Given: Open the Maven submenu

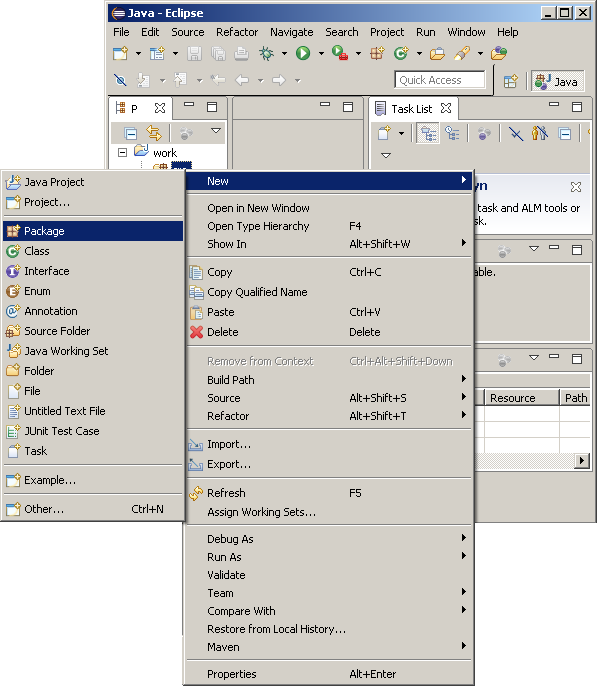Looking at the screenshot, I should 330,647.
